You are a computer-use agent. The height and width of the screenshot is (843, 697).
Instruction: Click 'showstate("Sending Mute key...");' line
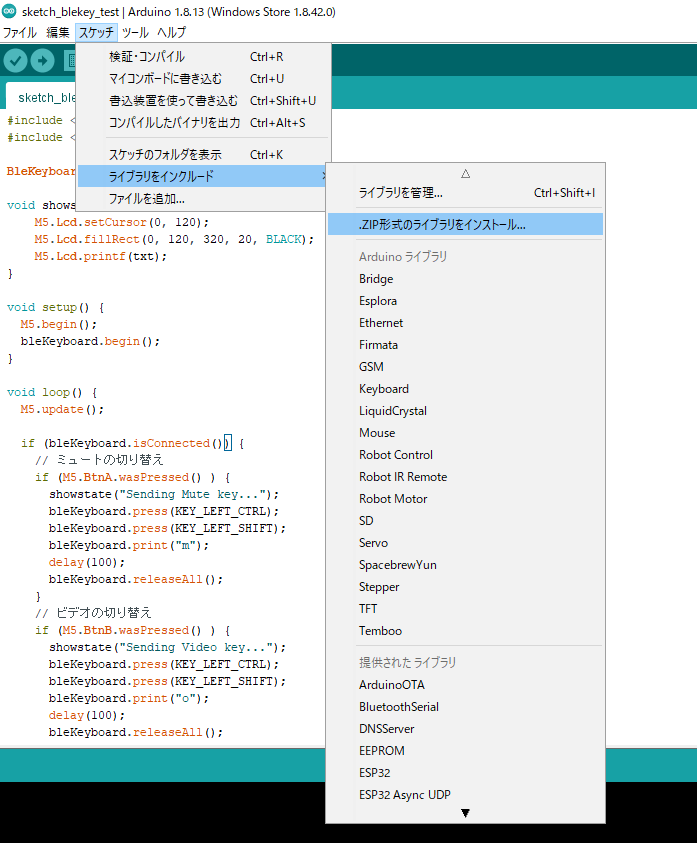tap(164, 494)
